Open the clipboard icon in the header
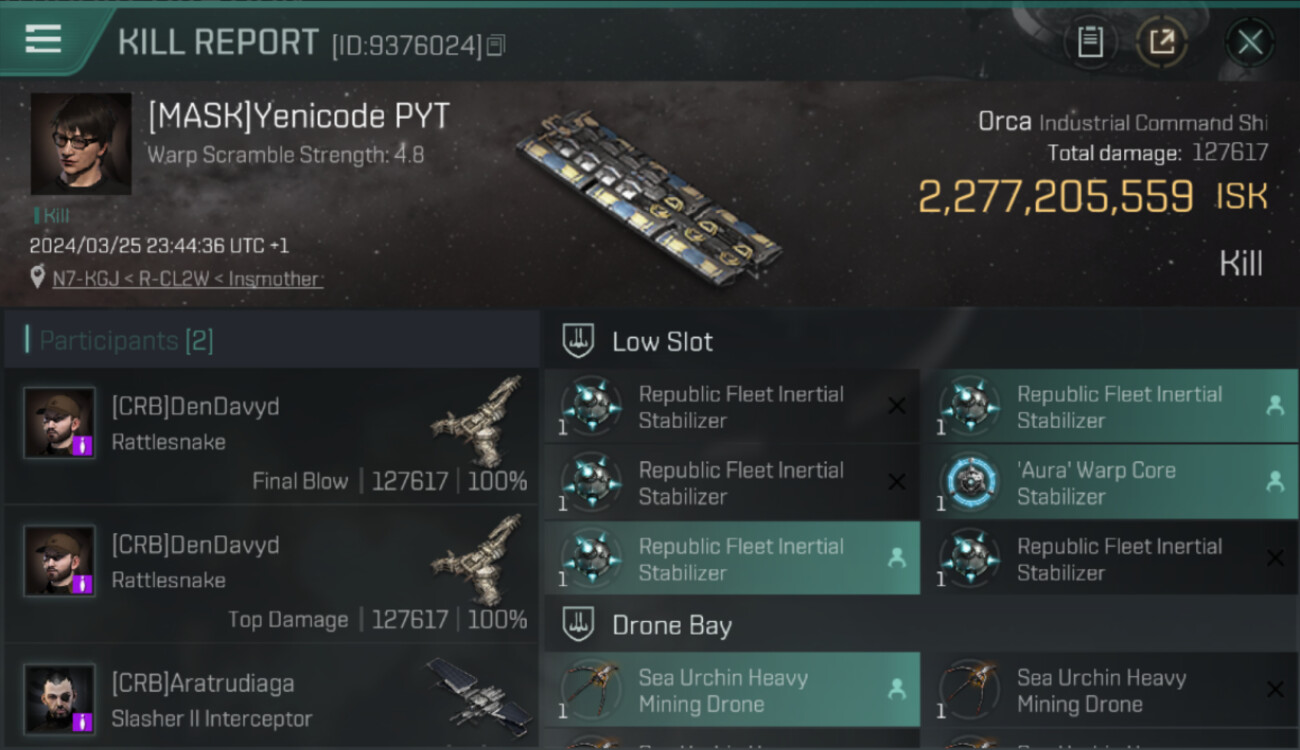1300x750 pixels. pos(1089,42)
